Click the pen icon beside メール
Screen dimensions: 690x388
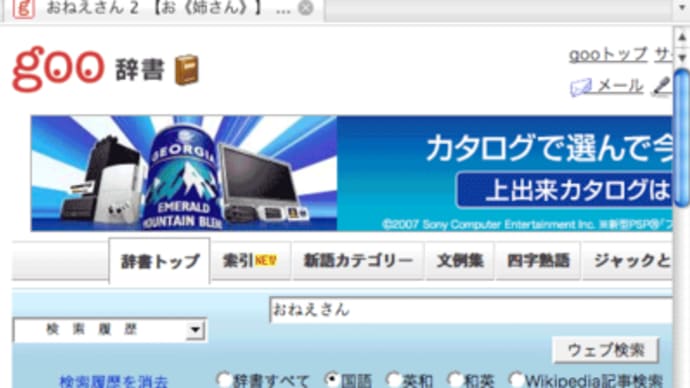[662, 86]
